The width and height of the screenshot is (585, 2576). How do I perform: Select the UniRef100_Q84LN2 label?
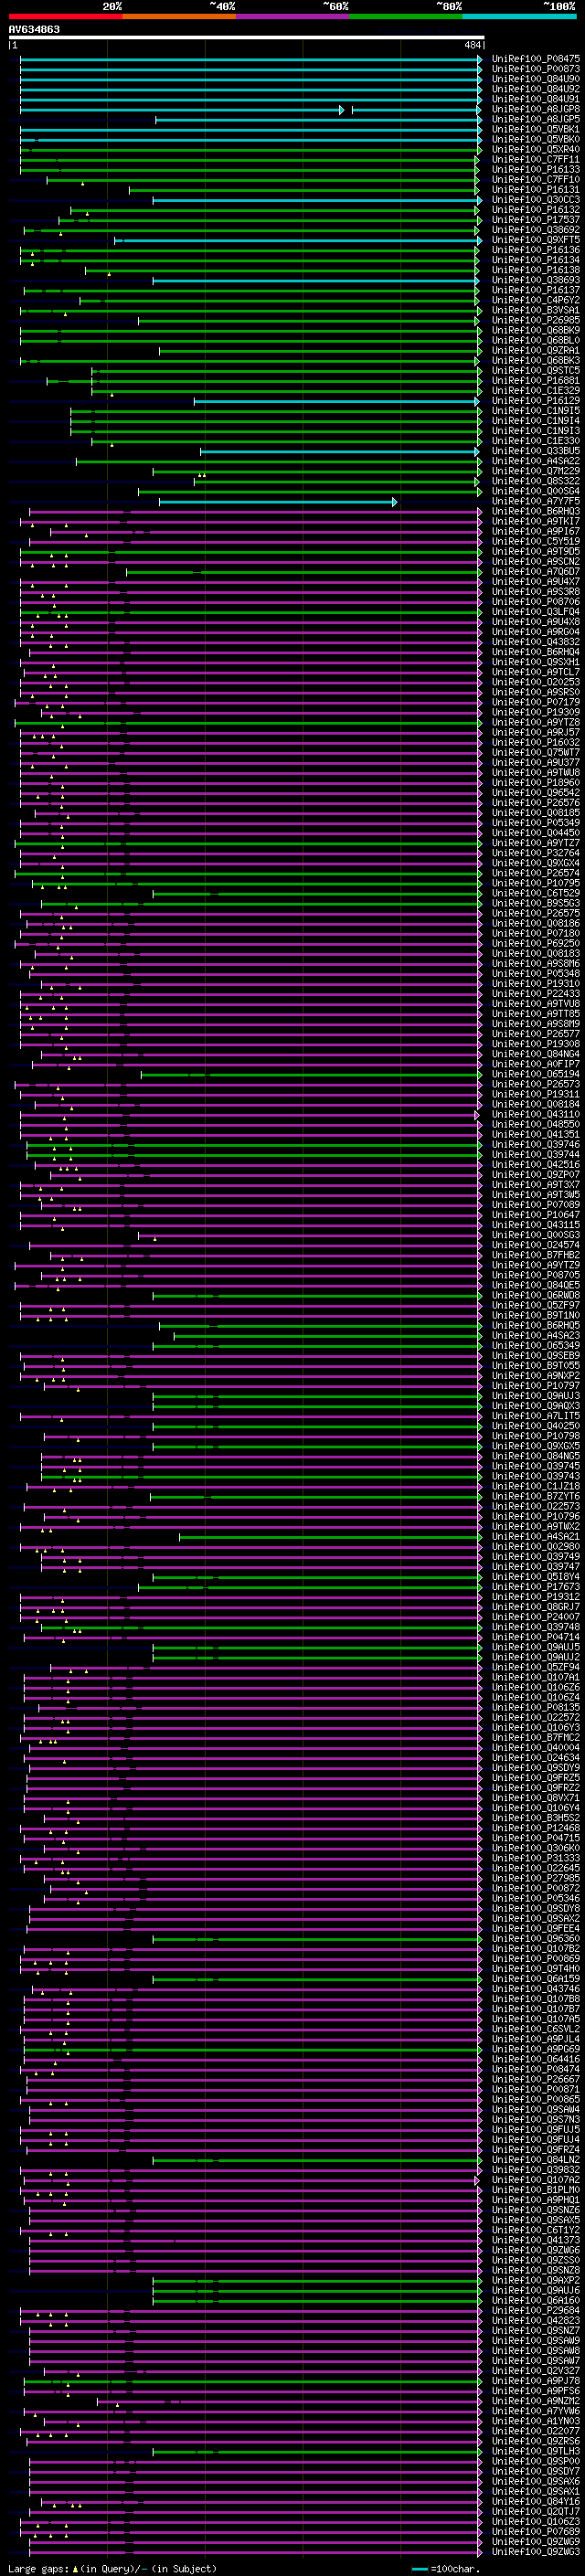click(x=536, y=2160)
